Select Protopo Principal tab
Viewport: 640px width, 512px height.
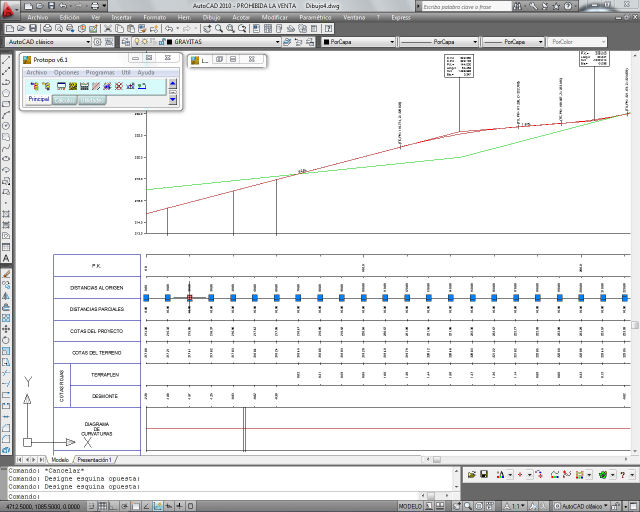38,99
